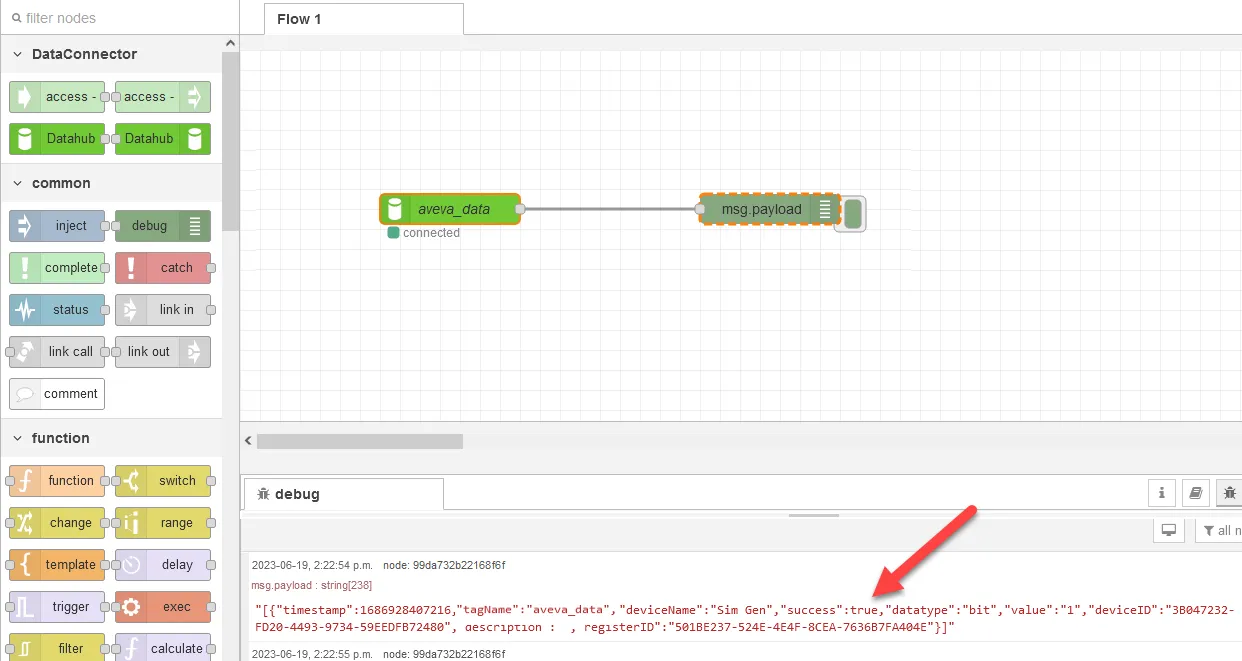The image size is (1242, 661).
Task: Show the debug messages bug icon tab
Action: click(x=1229, y=492)
